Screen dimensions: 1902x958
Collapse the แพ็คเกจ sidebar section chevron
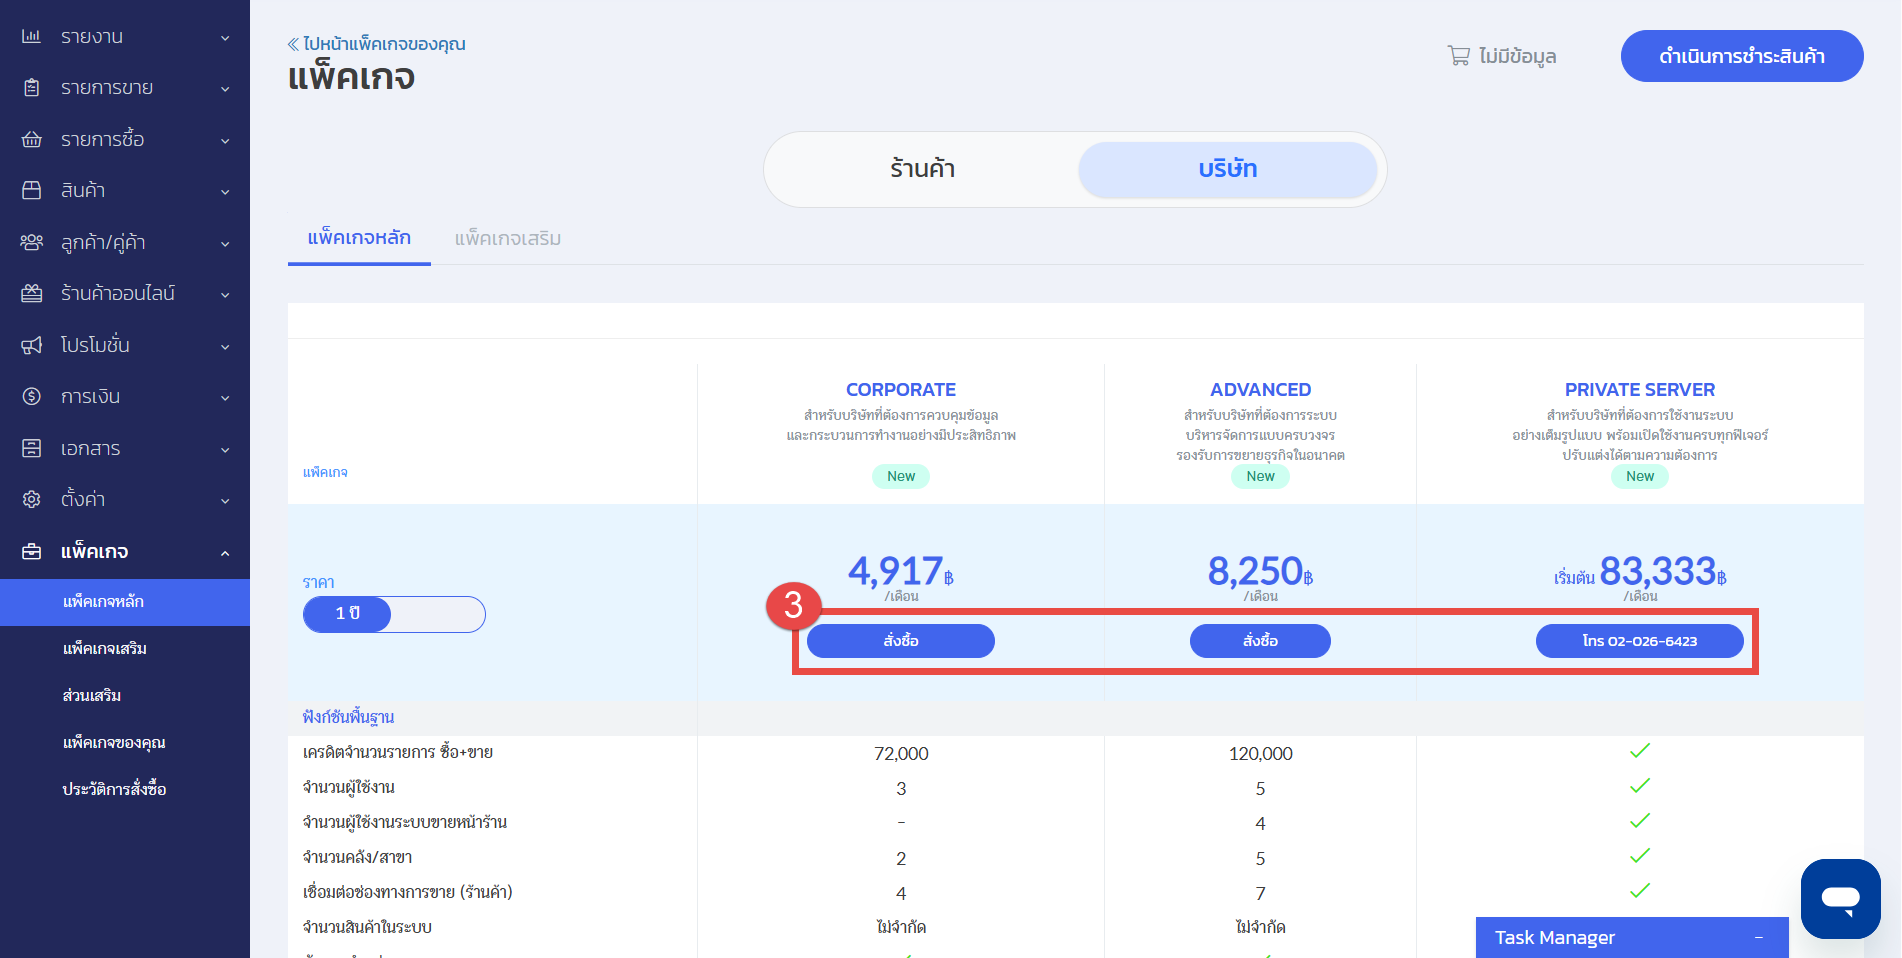(225, 553)
